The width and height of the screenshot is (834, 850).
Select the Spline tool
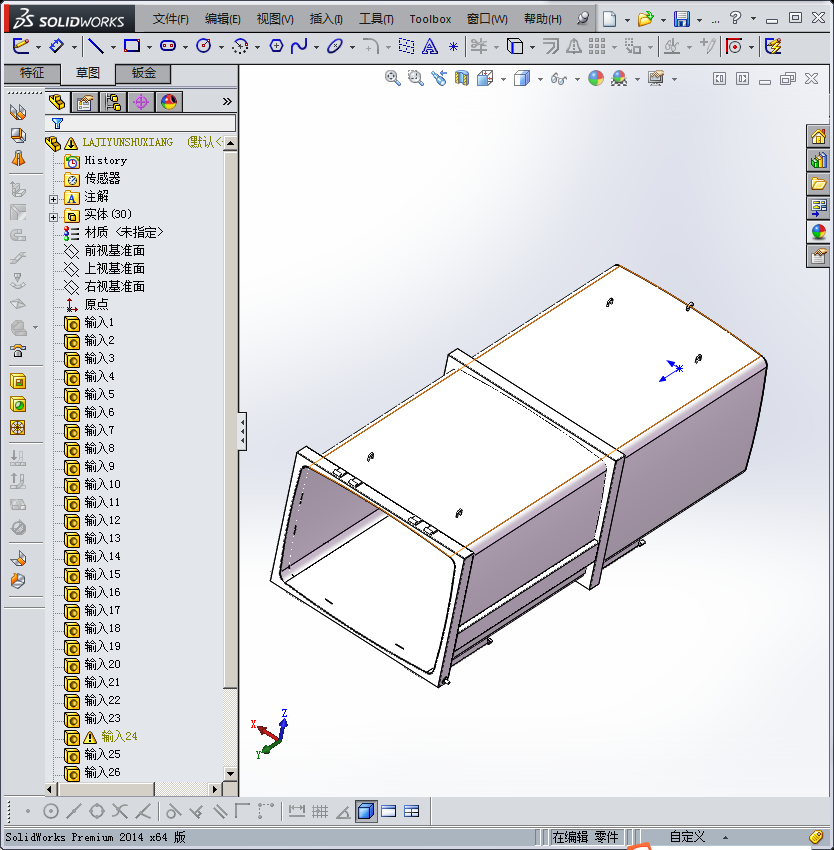[x=299, y=46]
